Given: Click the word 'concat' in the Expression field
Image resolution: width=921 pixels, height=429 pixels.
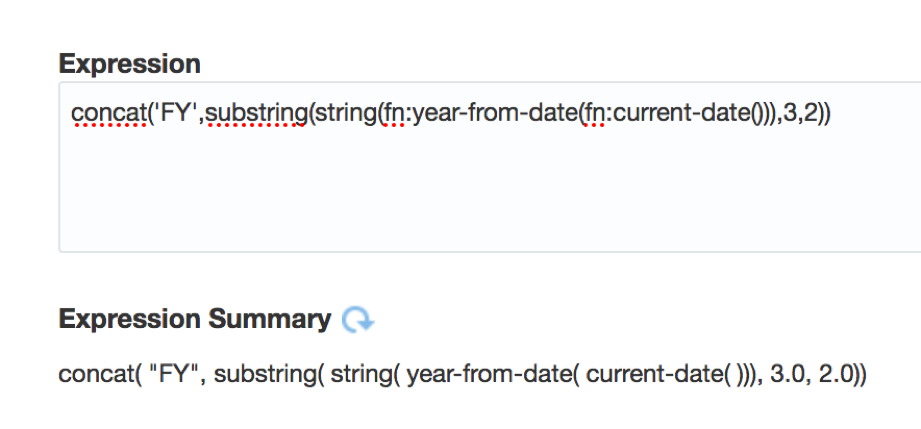Looking at the screenshot, I should point(105,114).
